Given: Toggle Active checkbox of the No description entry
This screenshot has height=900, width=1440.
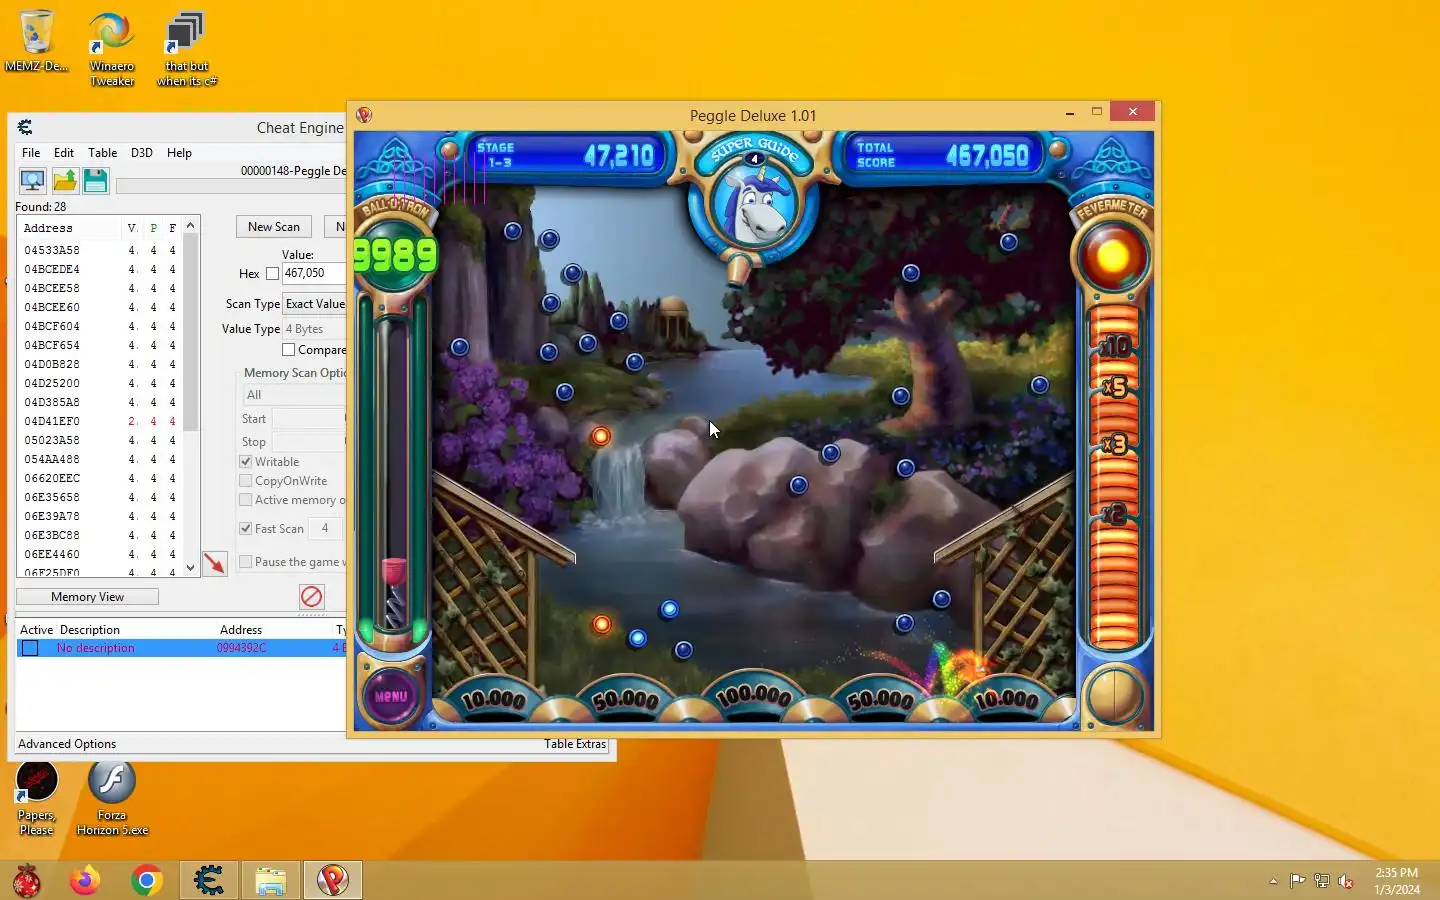Looking at the screenshot, I should tap(30, 648).
